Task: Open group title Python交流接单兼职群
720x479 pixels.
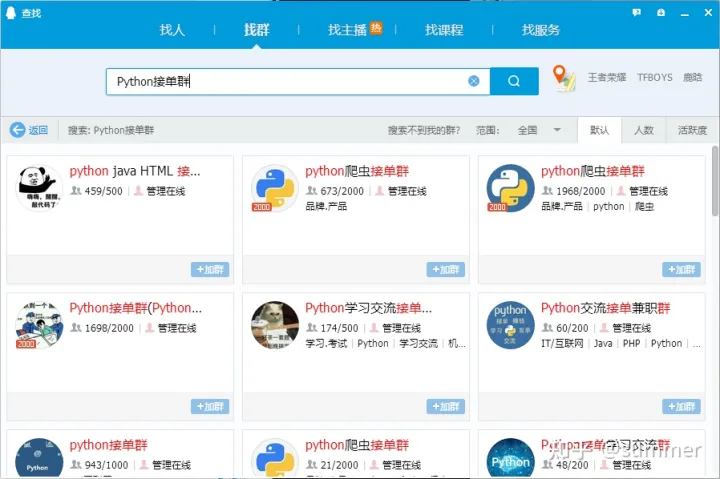Action: pos(606,308)
